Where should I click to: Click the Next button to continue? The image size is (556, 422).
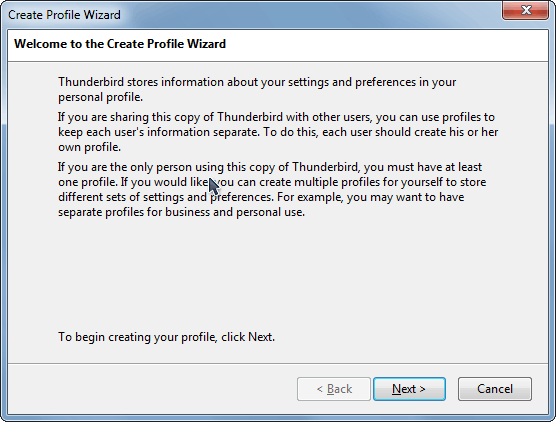[x=409, y=389]
